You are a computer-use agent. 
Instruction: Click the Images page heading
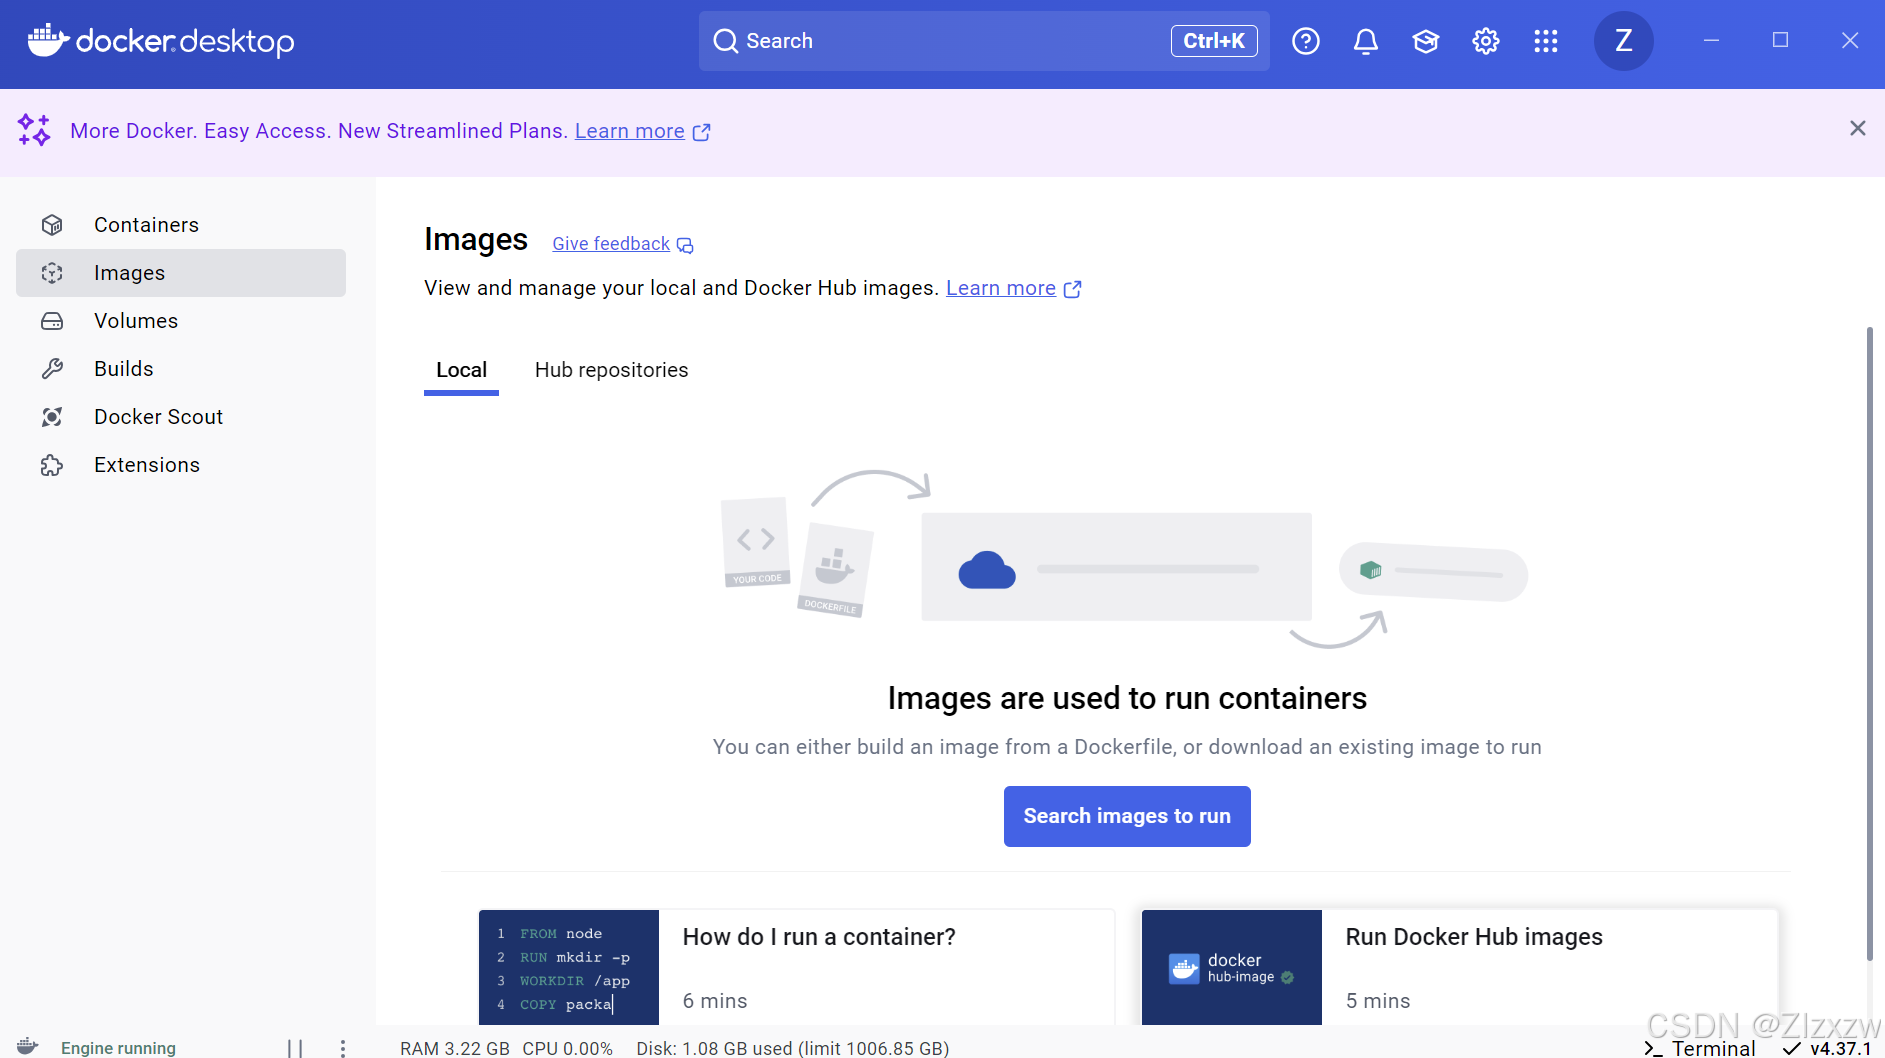click(x=476, y=240)
